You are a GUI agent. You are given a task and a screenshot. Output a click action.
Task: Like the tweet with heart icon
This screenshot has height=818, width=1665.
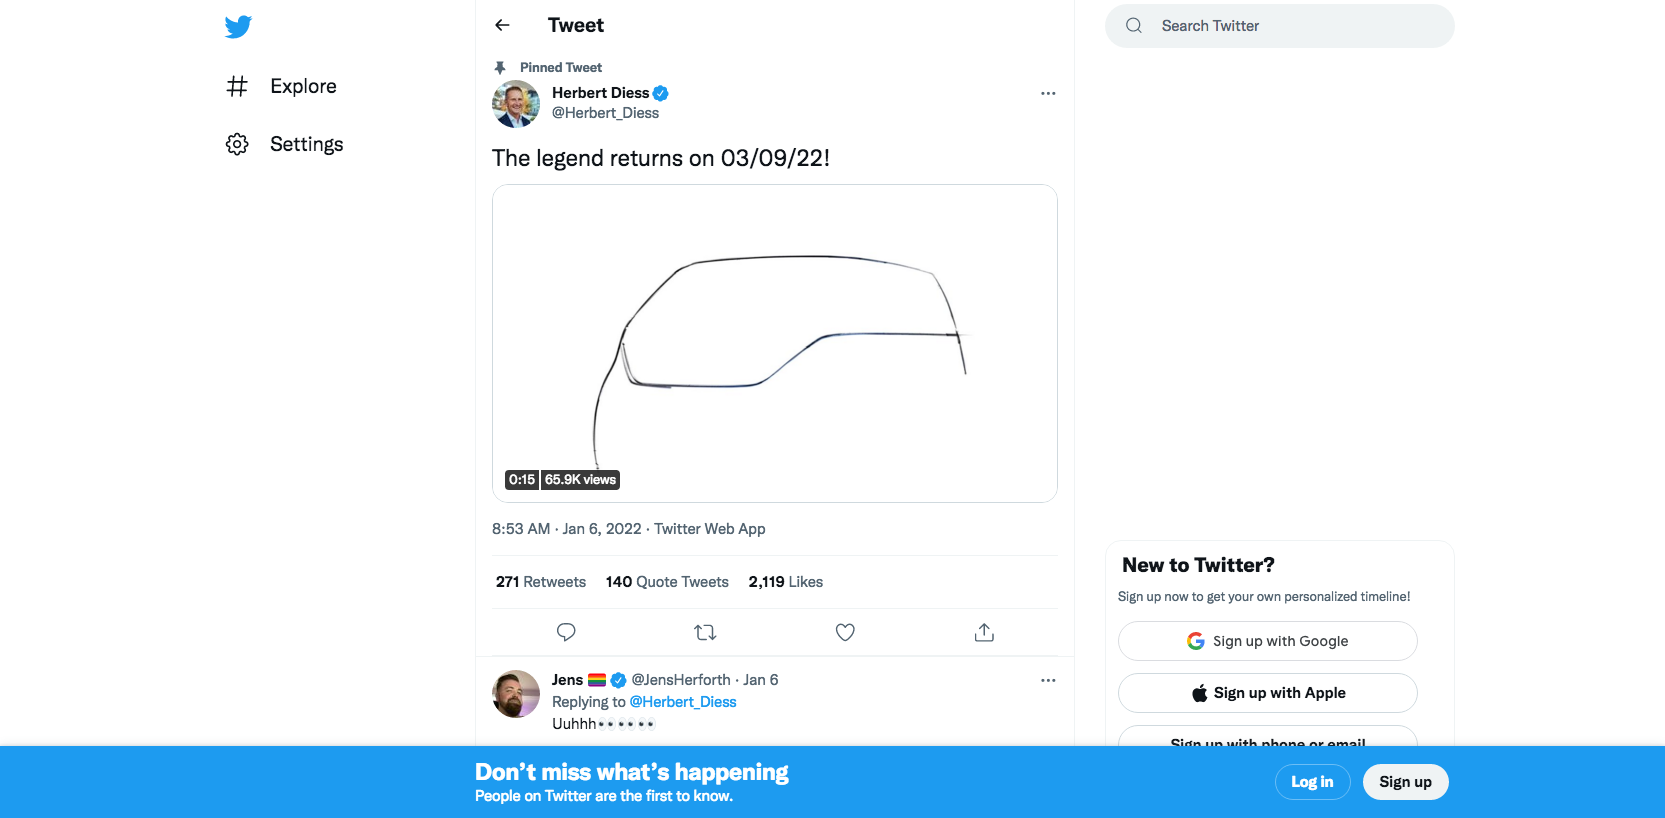(845, 632)
